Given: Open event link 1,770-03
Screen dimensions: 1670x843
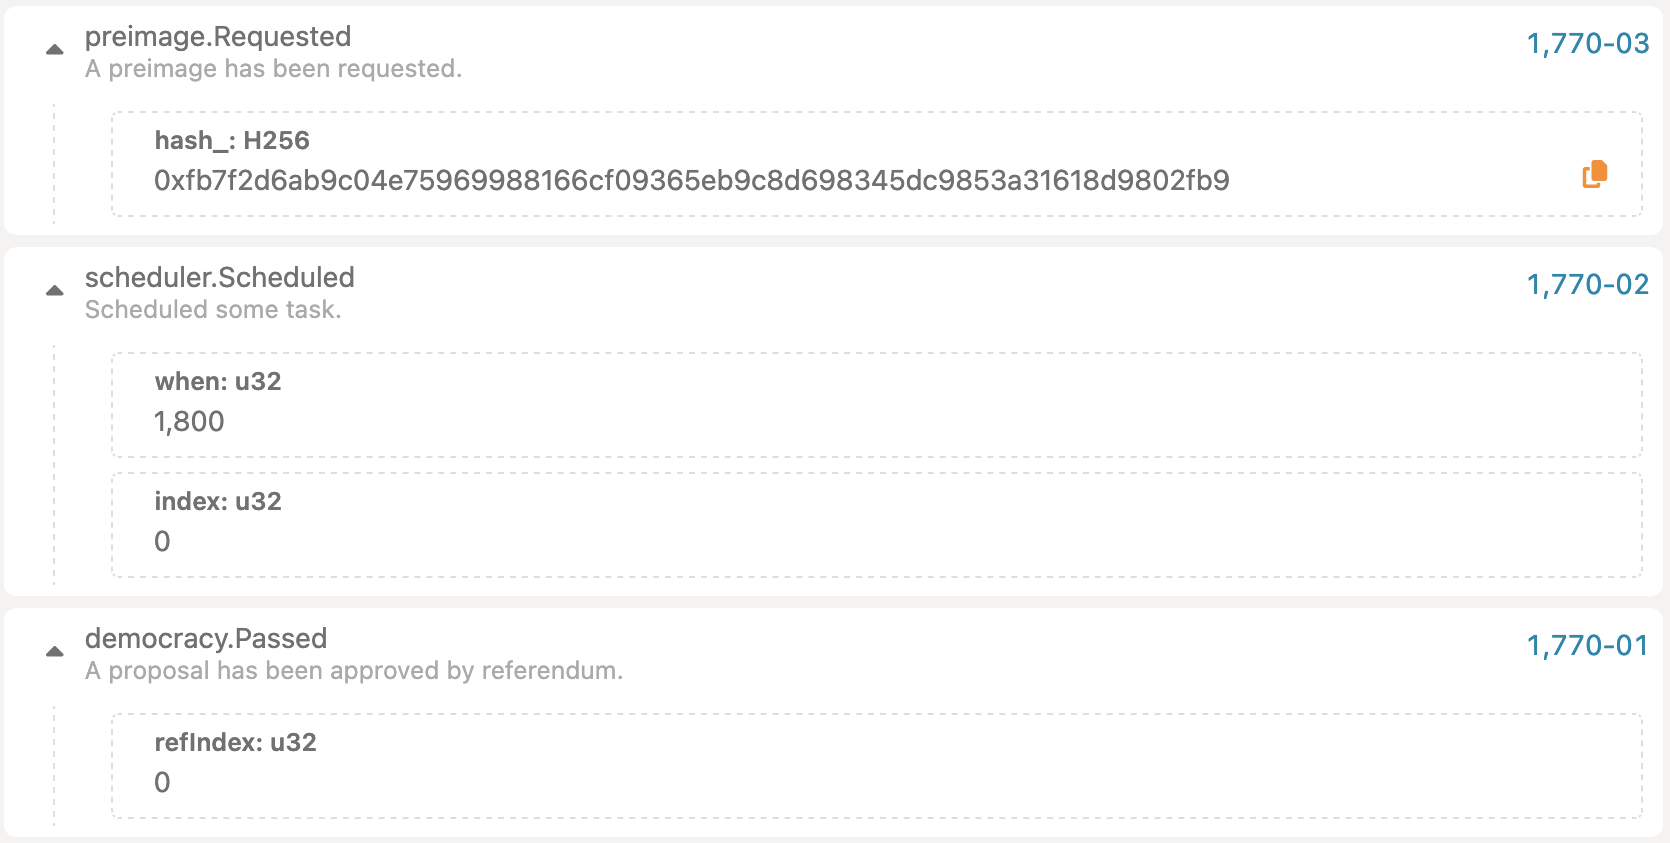Looking at the screenshot, I should [1587, 44].
